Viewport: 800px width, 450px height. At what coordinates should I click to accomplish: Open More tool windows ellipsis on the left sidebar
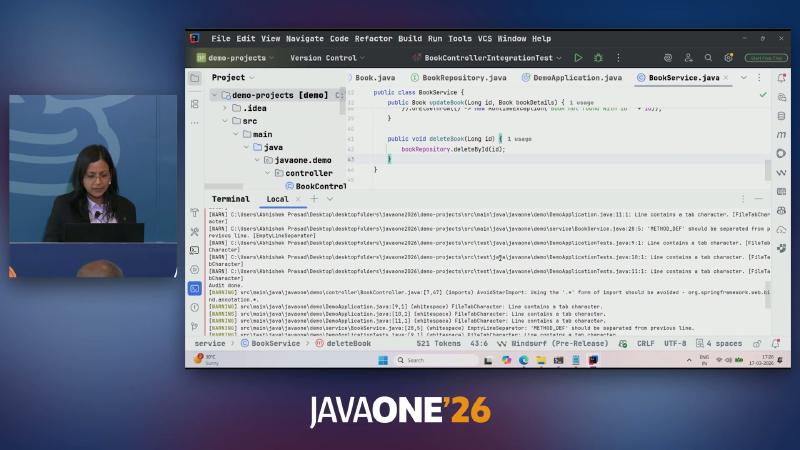(x=195, y=123)
